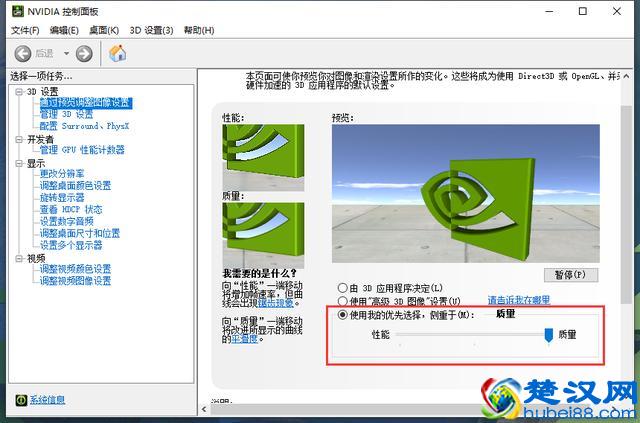Screen dimensions: 640x423
Task: Open 调整视频颜色设置 task
Action: click(x=75, y=269)
